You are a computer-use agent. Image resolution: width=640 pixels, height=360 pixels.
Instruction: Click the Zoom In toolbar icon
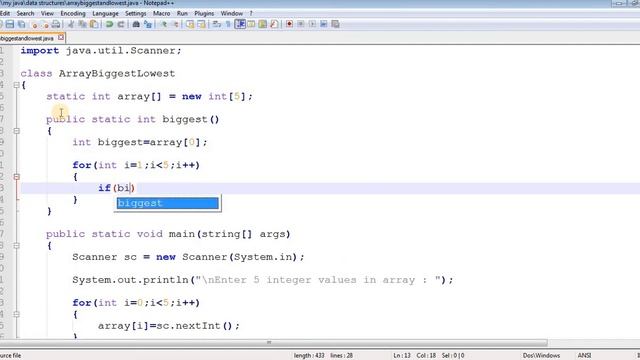pos(164,24)
